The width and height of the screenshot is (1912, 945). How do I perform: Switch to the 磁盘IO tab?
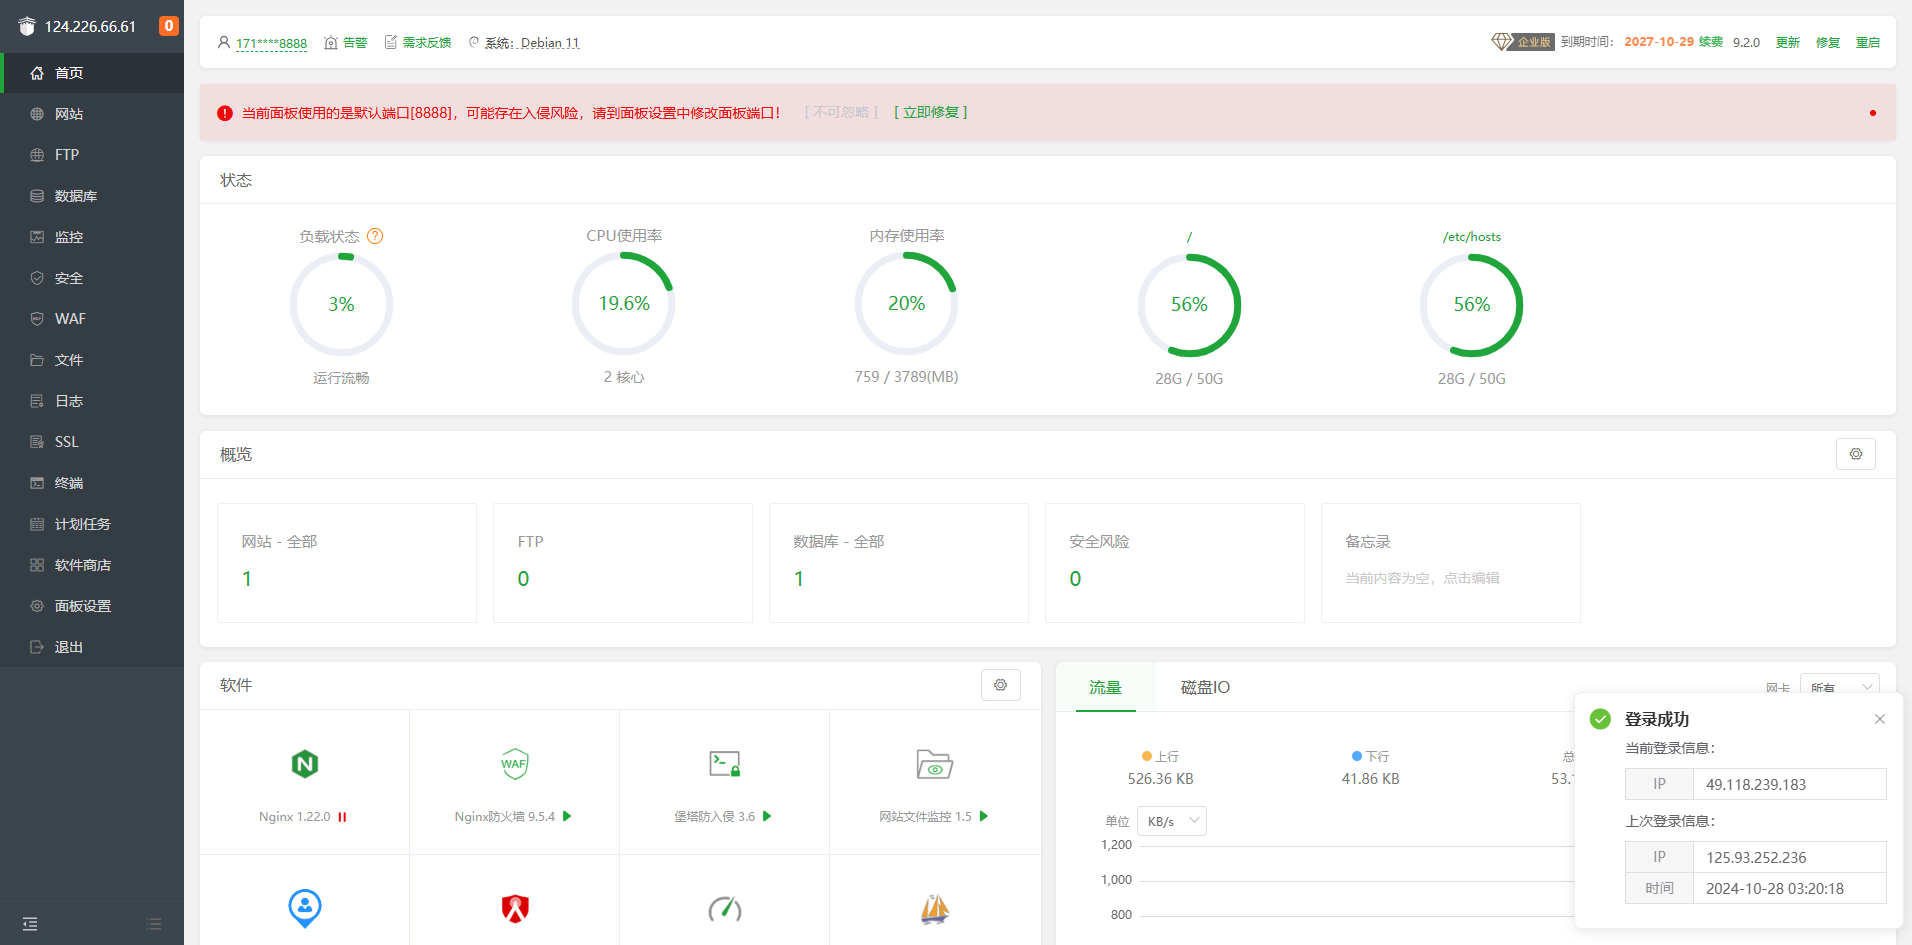(1205, 688)
